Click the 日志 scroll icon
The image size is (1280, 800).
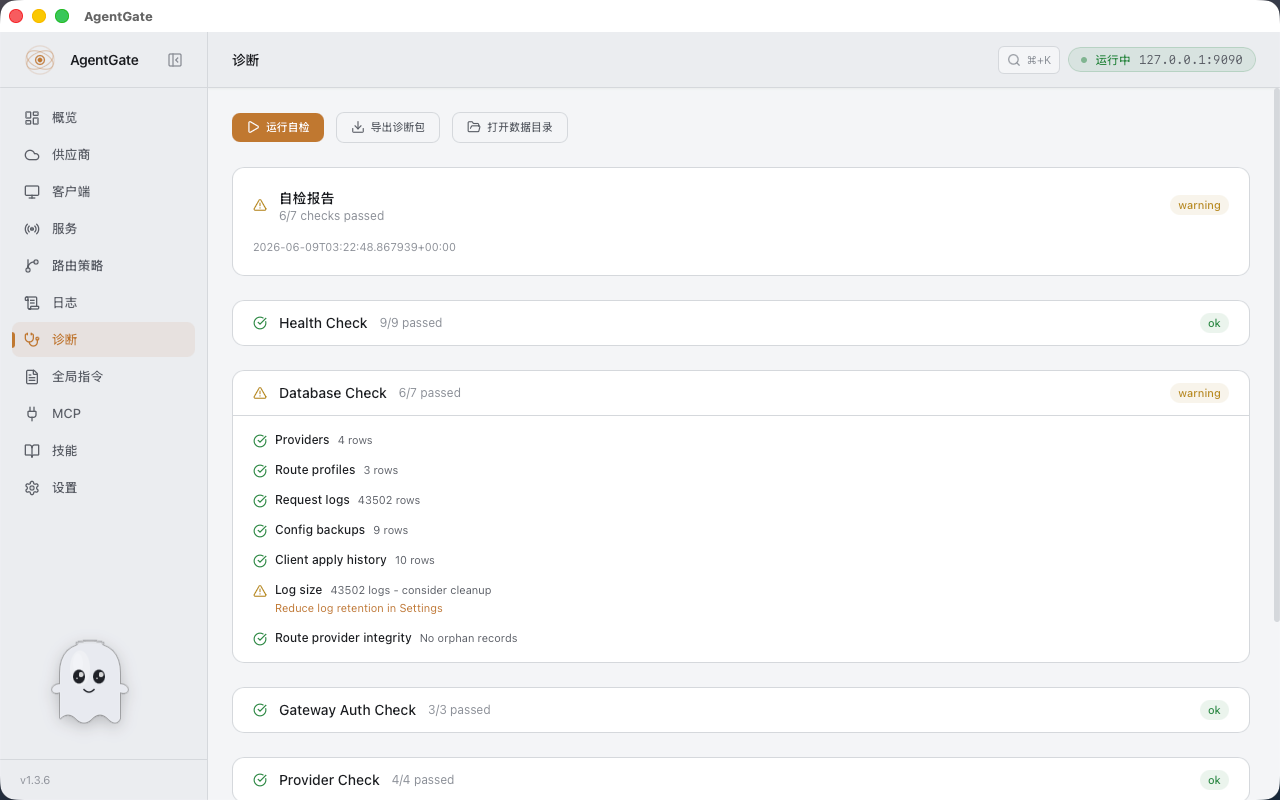[x=32, y=303]
